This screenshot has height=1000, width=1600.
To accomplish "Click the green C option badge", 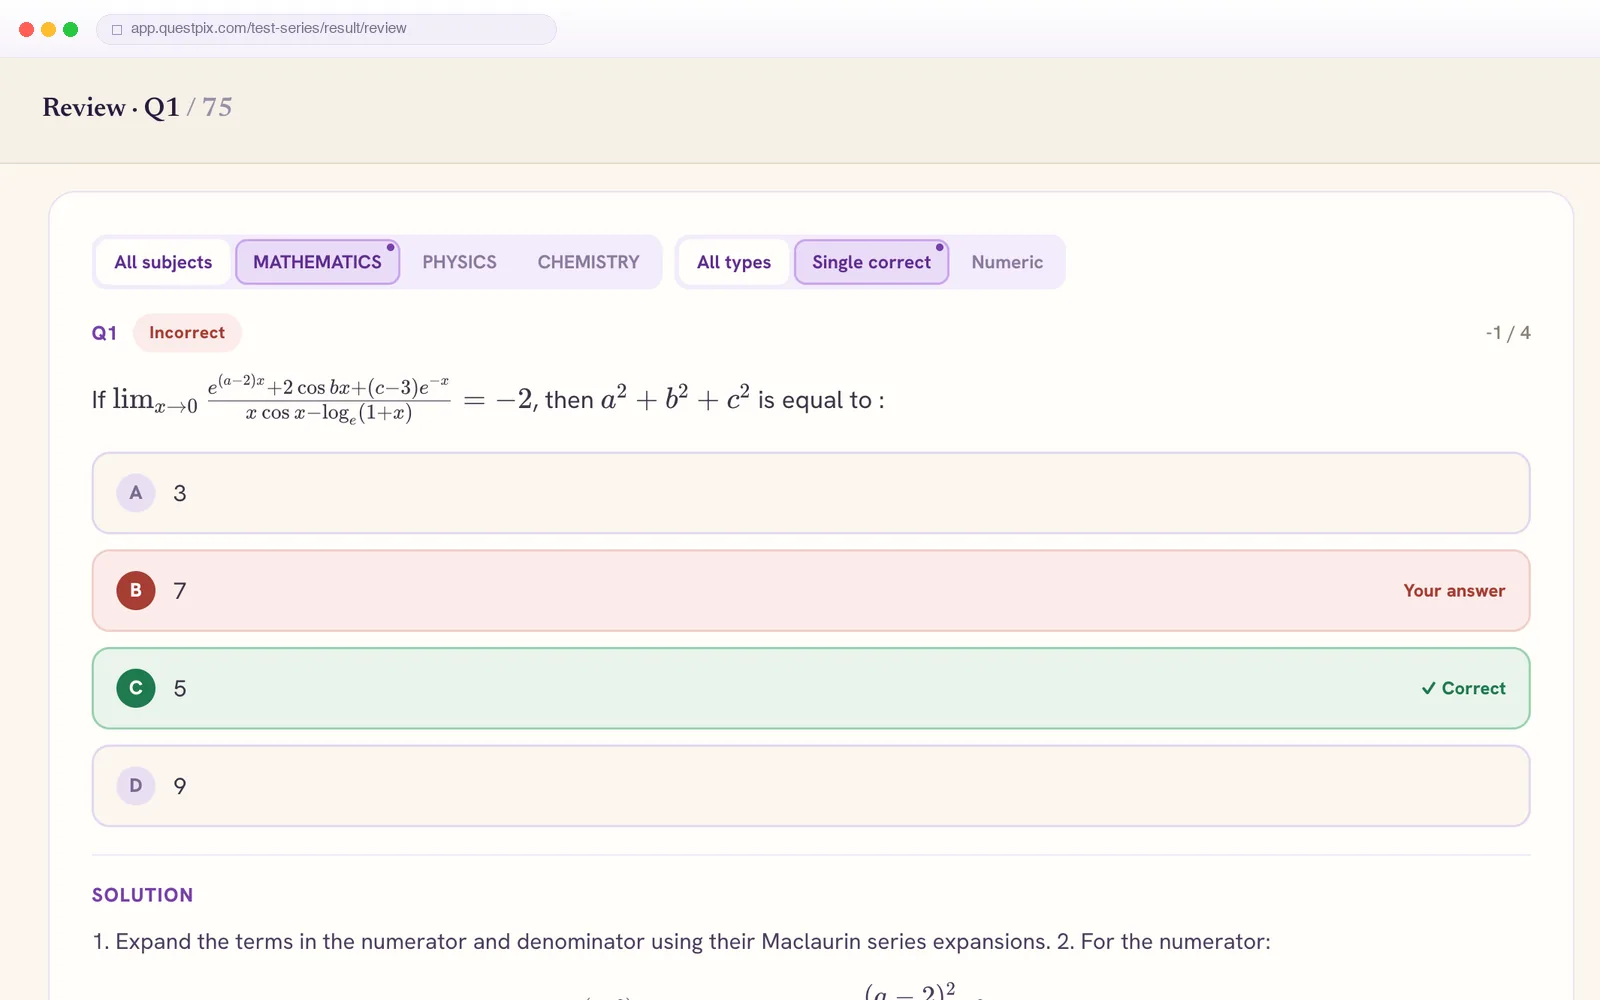I will click(136, 688).
